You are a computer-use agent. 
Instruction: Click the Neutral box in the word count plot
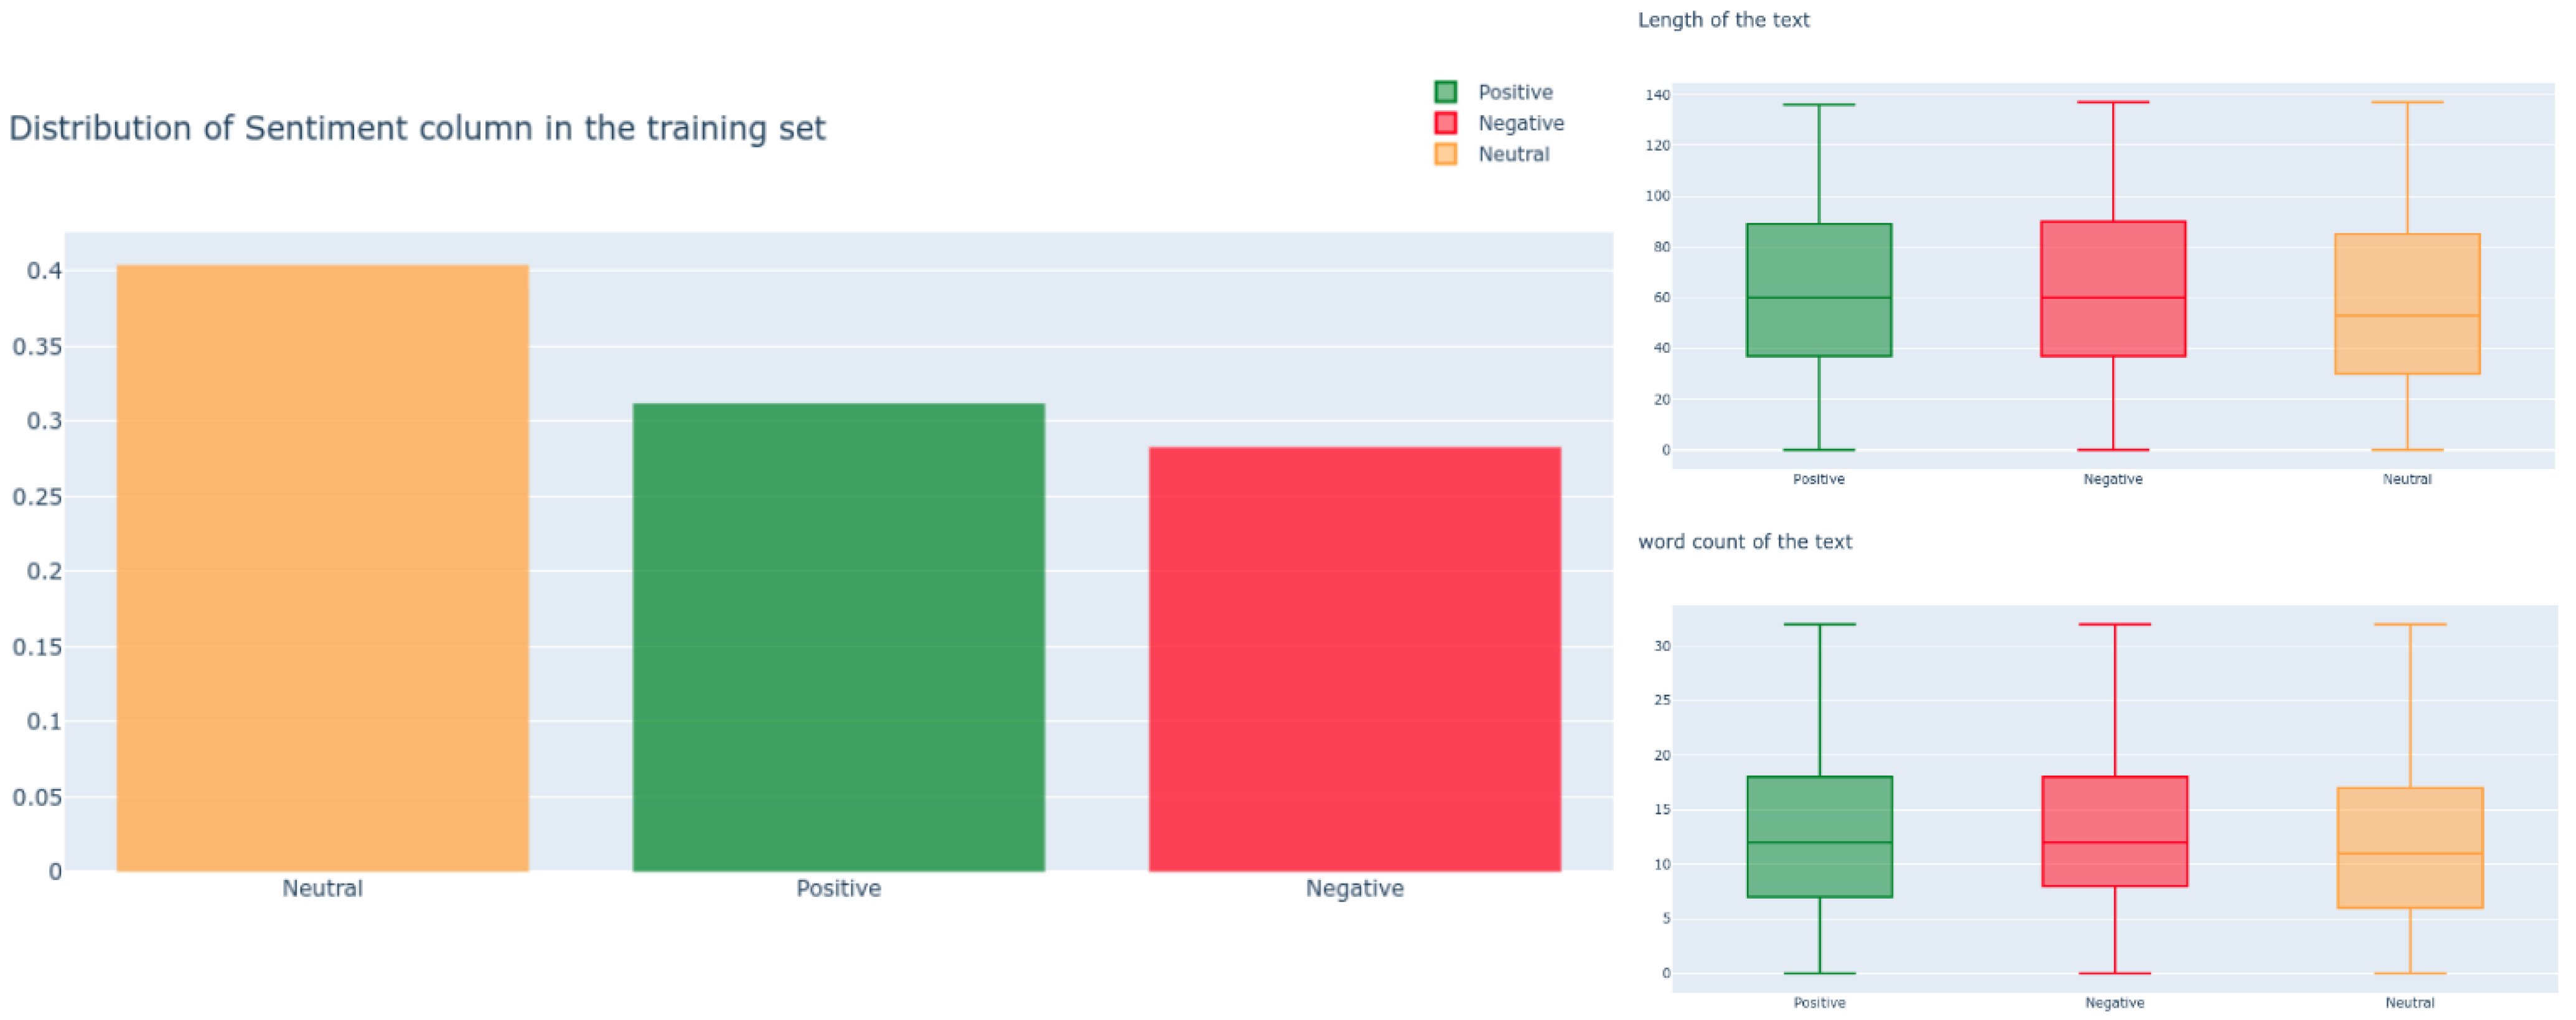pos(2409,848)
